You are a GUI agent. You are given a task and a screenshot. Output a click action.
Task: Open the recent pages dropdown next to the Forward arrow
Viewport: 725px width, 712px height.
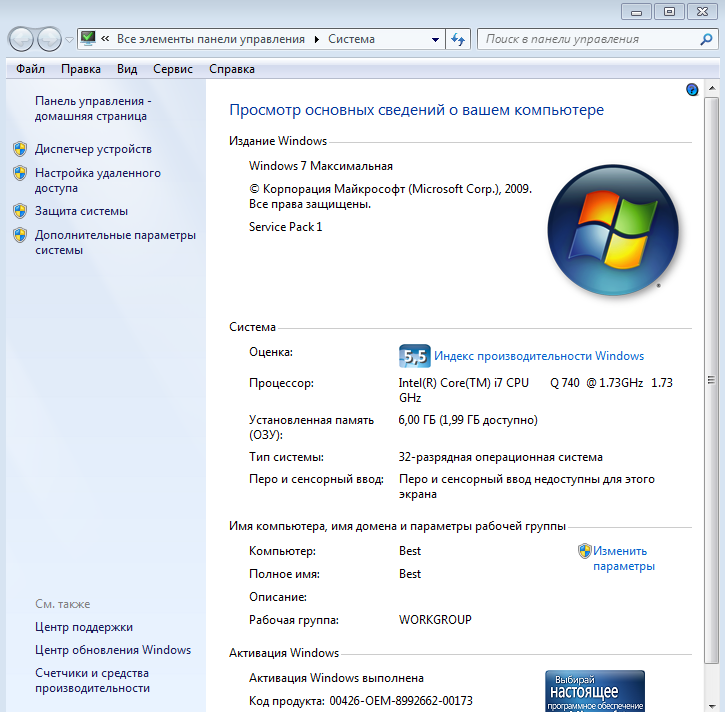tap(69, 40)
